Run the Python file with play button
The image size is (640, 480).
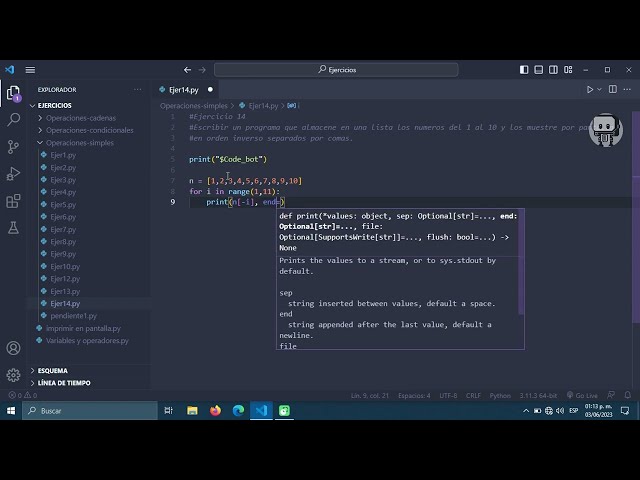click(590, 89)
